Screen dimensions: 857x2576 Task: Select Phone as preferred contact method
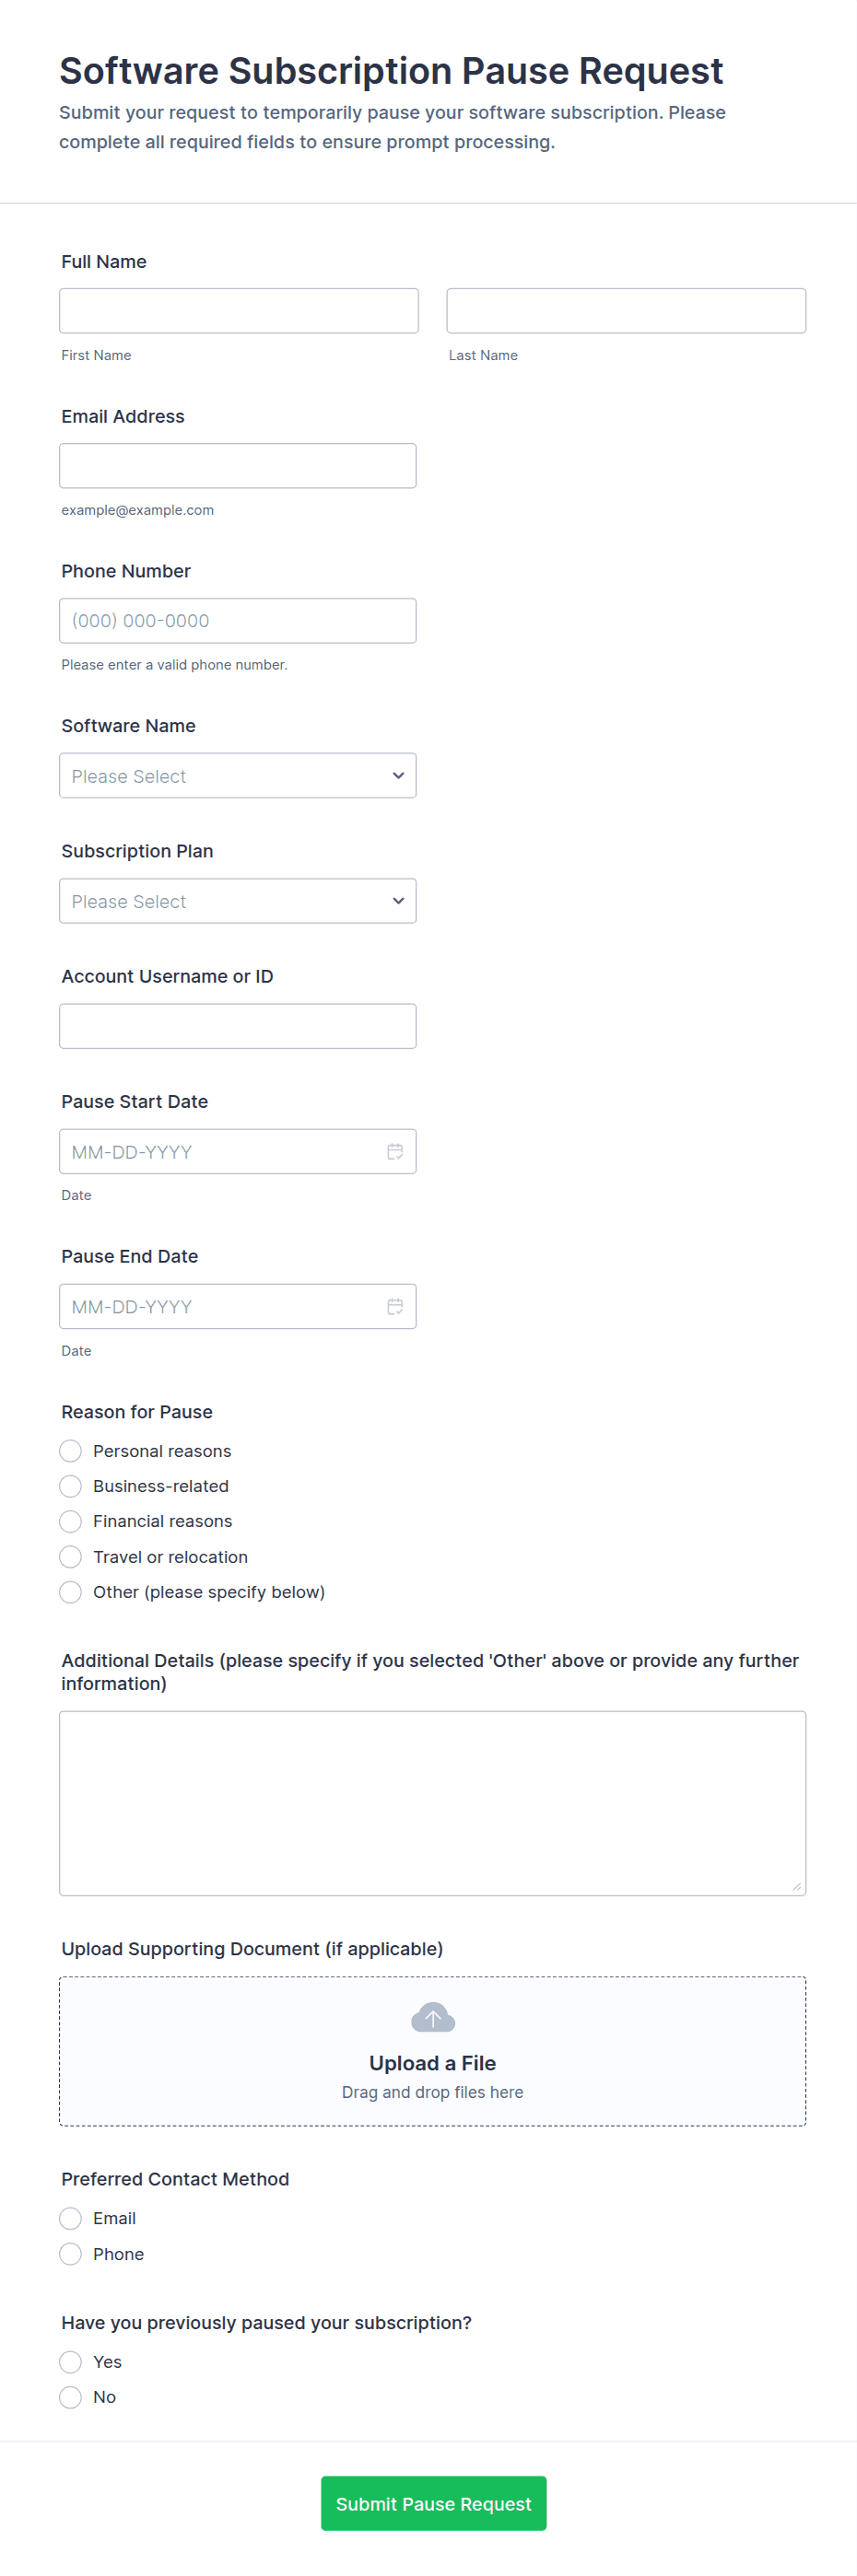(71, 2254)
